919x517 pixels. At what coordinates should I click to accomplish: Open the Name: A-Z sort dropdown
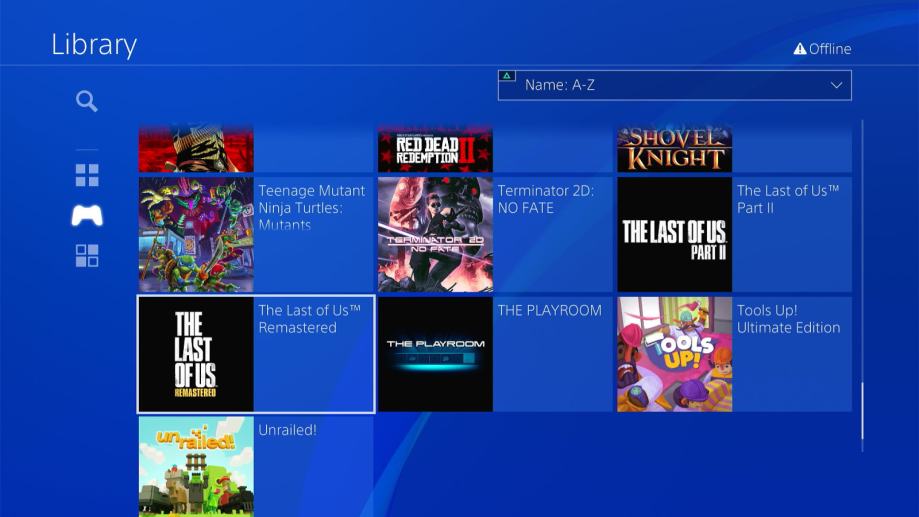point(675,85)
